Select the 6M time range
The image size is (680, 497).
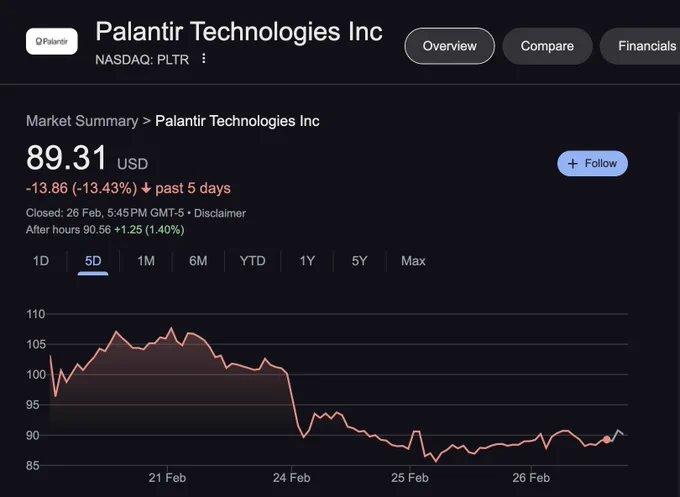198,261
